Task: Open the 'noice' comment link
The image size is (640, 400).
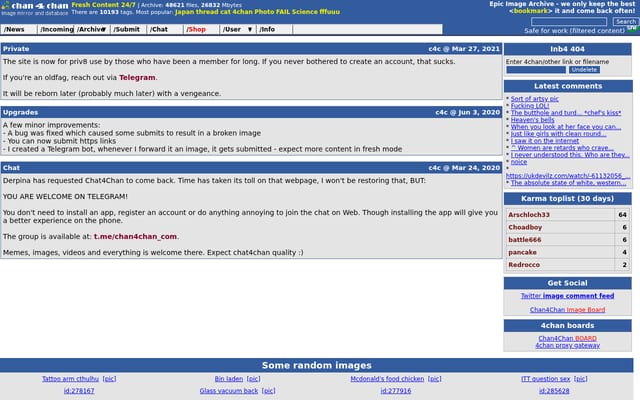Action: point(519,162)
